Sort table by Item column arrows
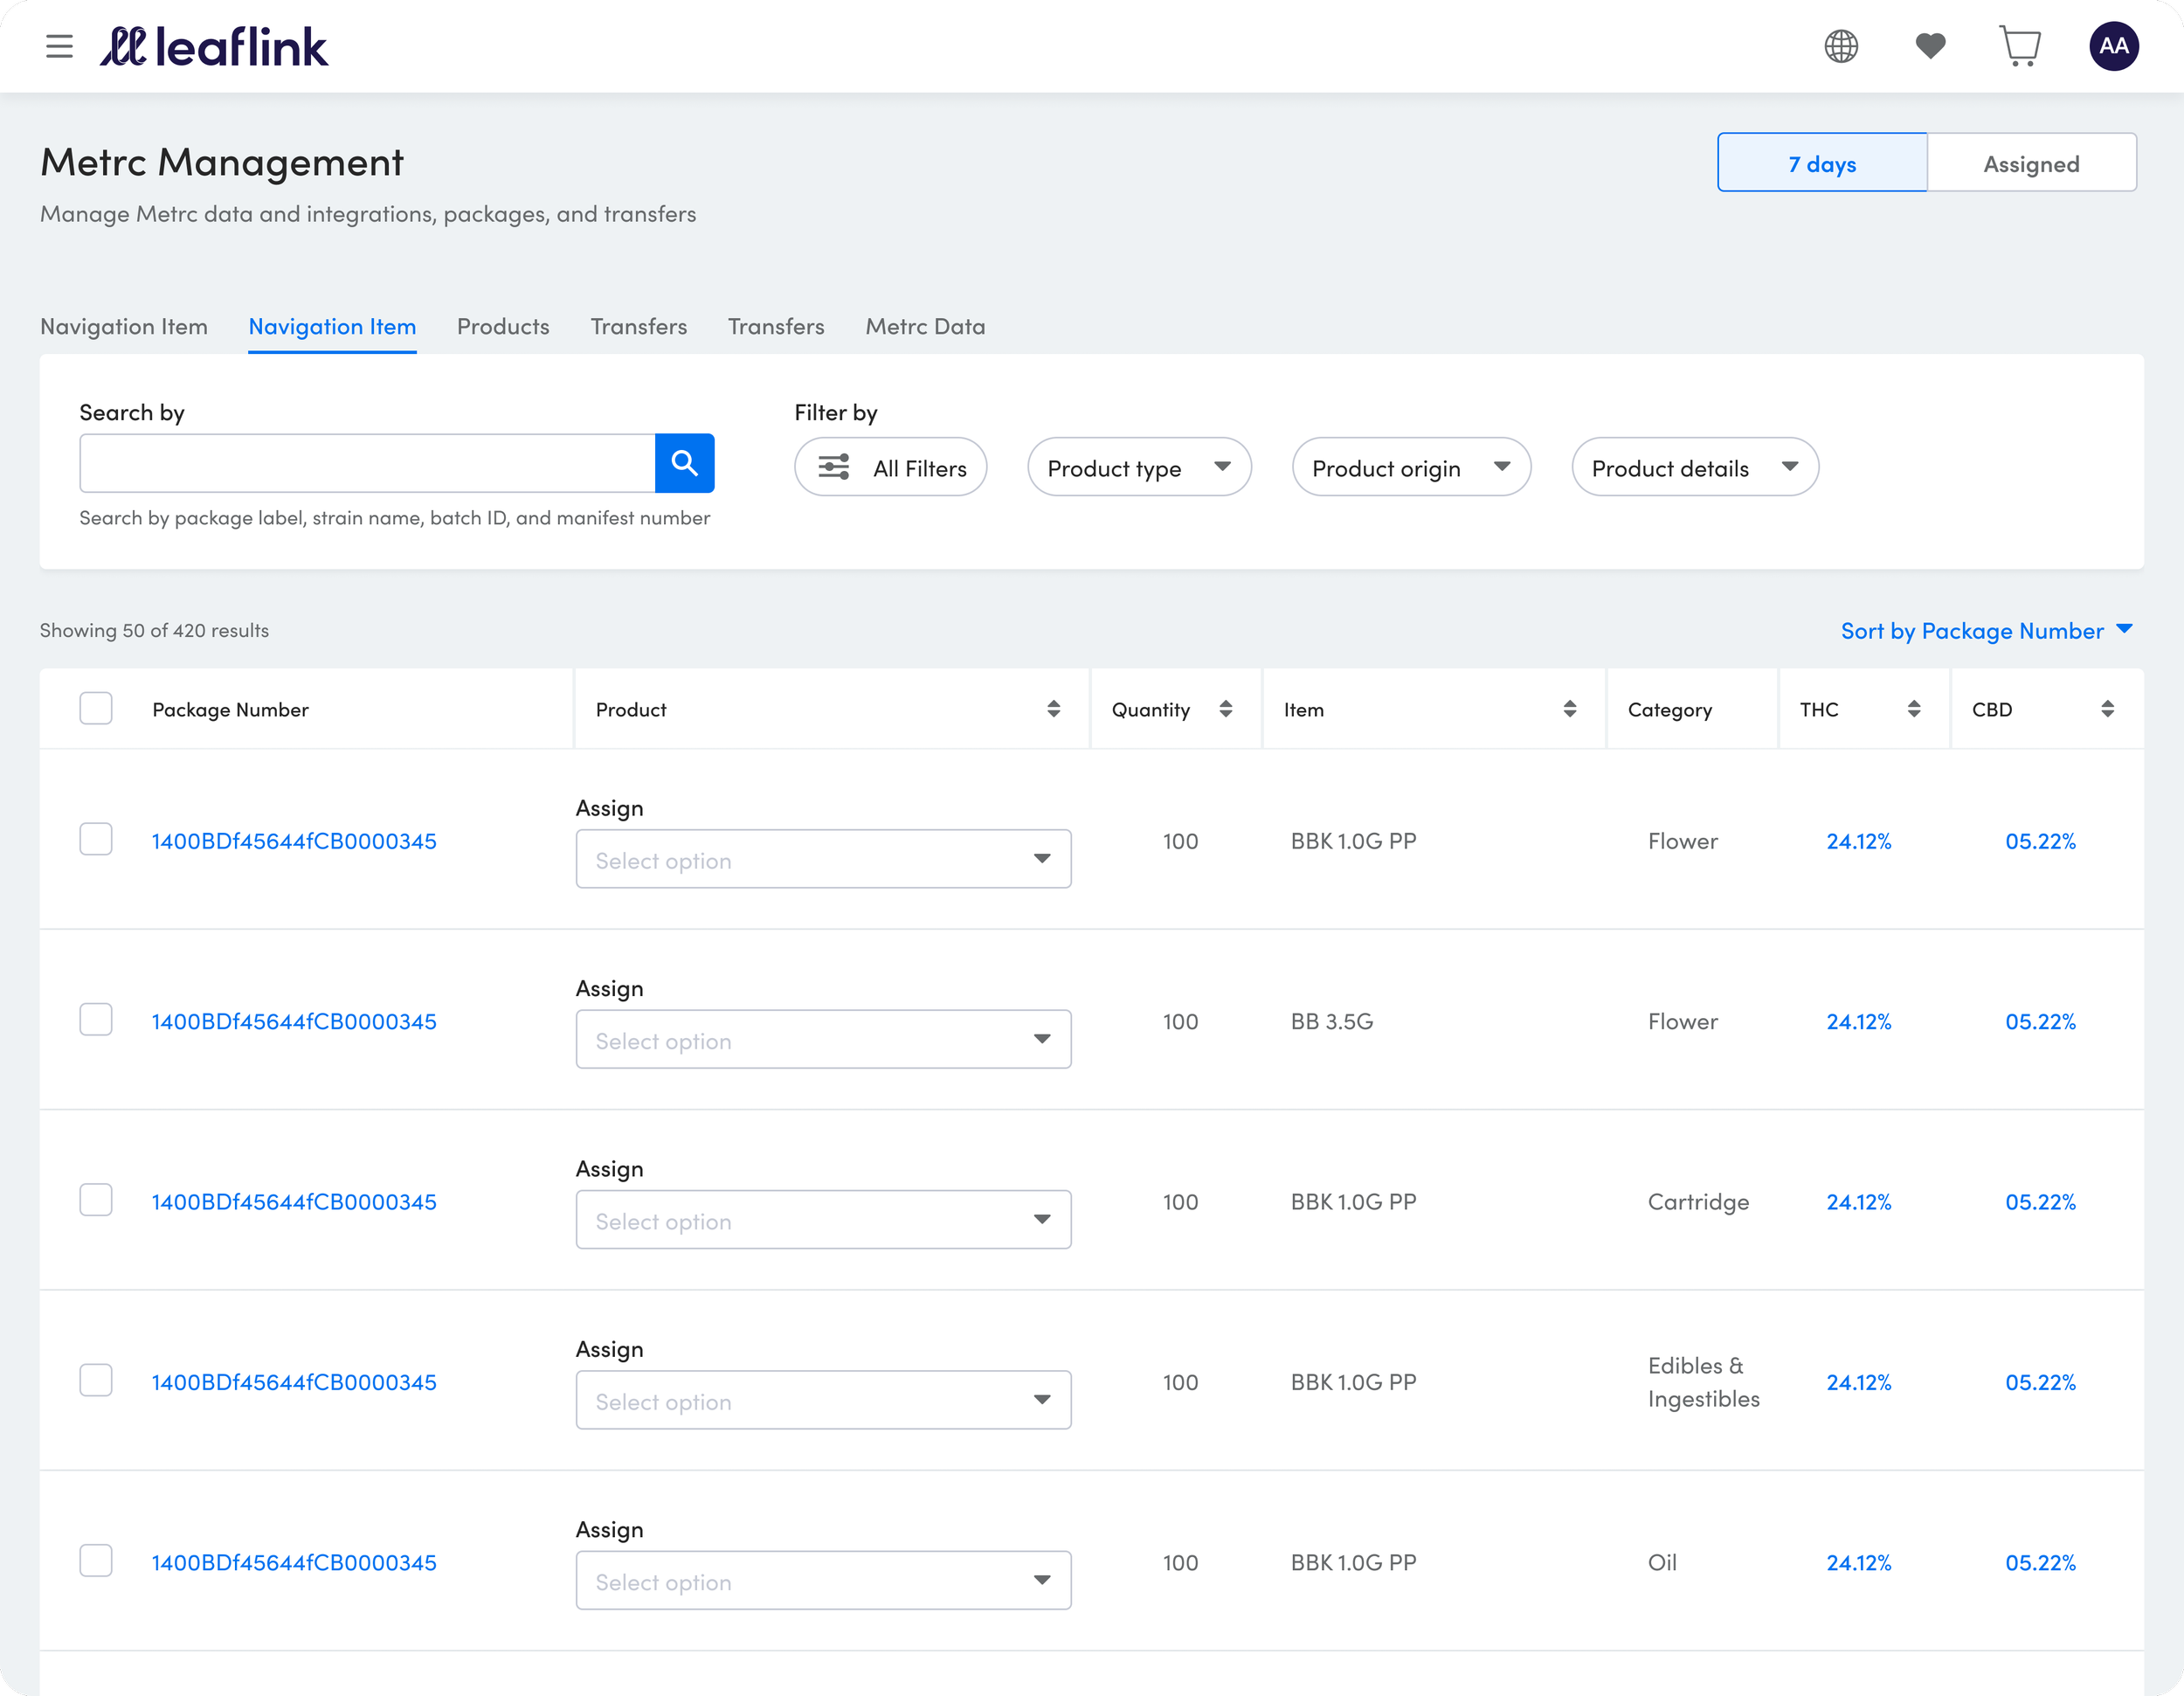2184x1696 pixels. pos(1569,709)
